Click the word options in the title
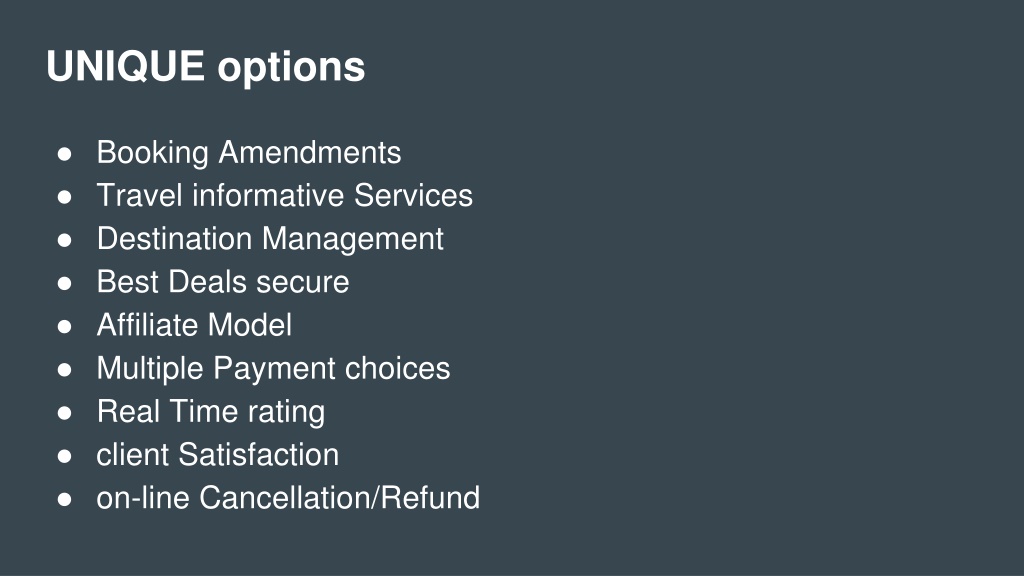The height and width of the screenshot is (576, 1024). pos(291,69)
